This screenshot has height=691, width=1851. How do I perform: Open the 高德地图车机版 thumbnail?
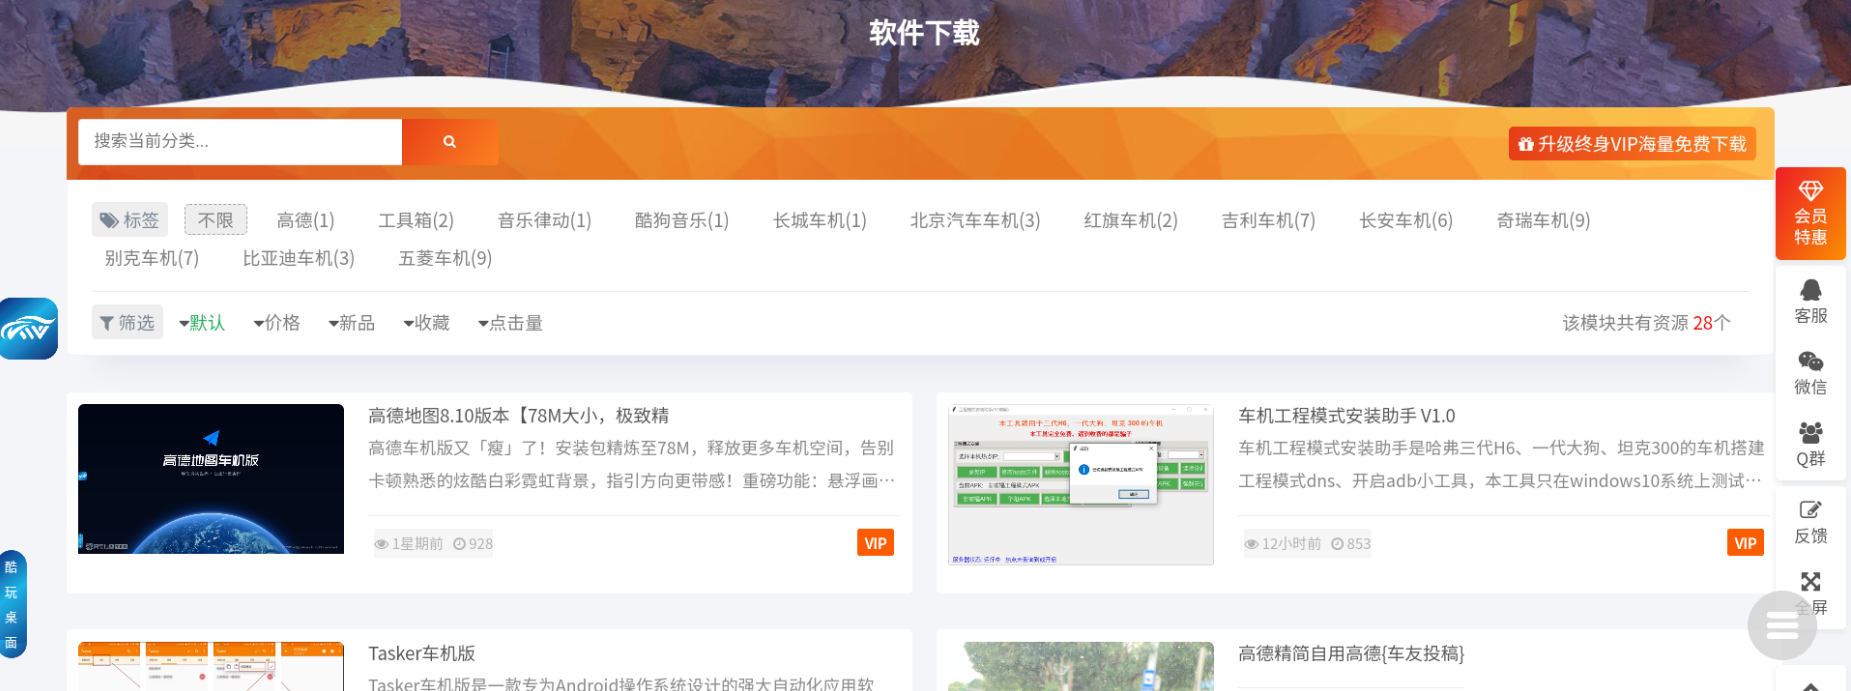tap(211, 479)
